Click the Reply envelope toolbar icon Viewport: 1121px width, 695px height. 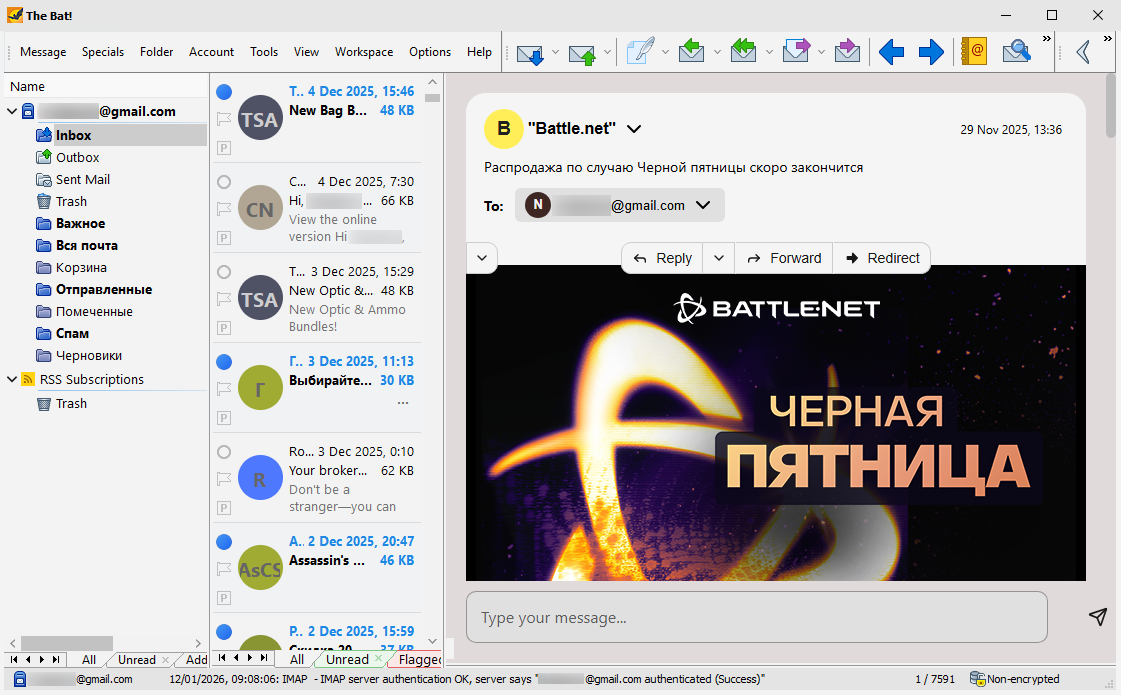(691, 51)
